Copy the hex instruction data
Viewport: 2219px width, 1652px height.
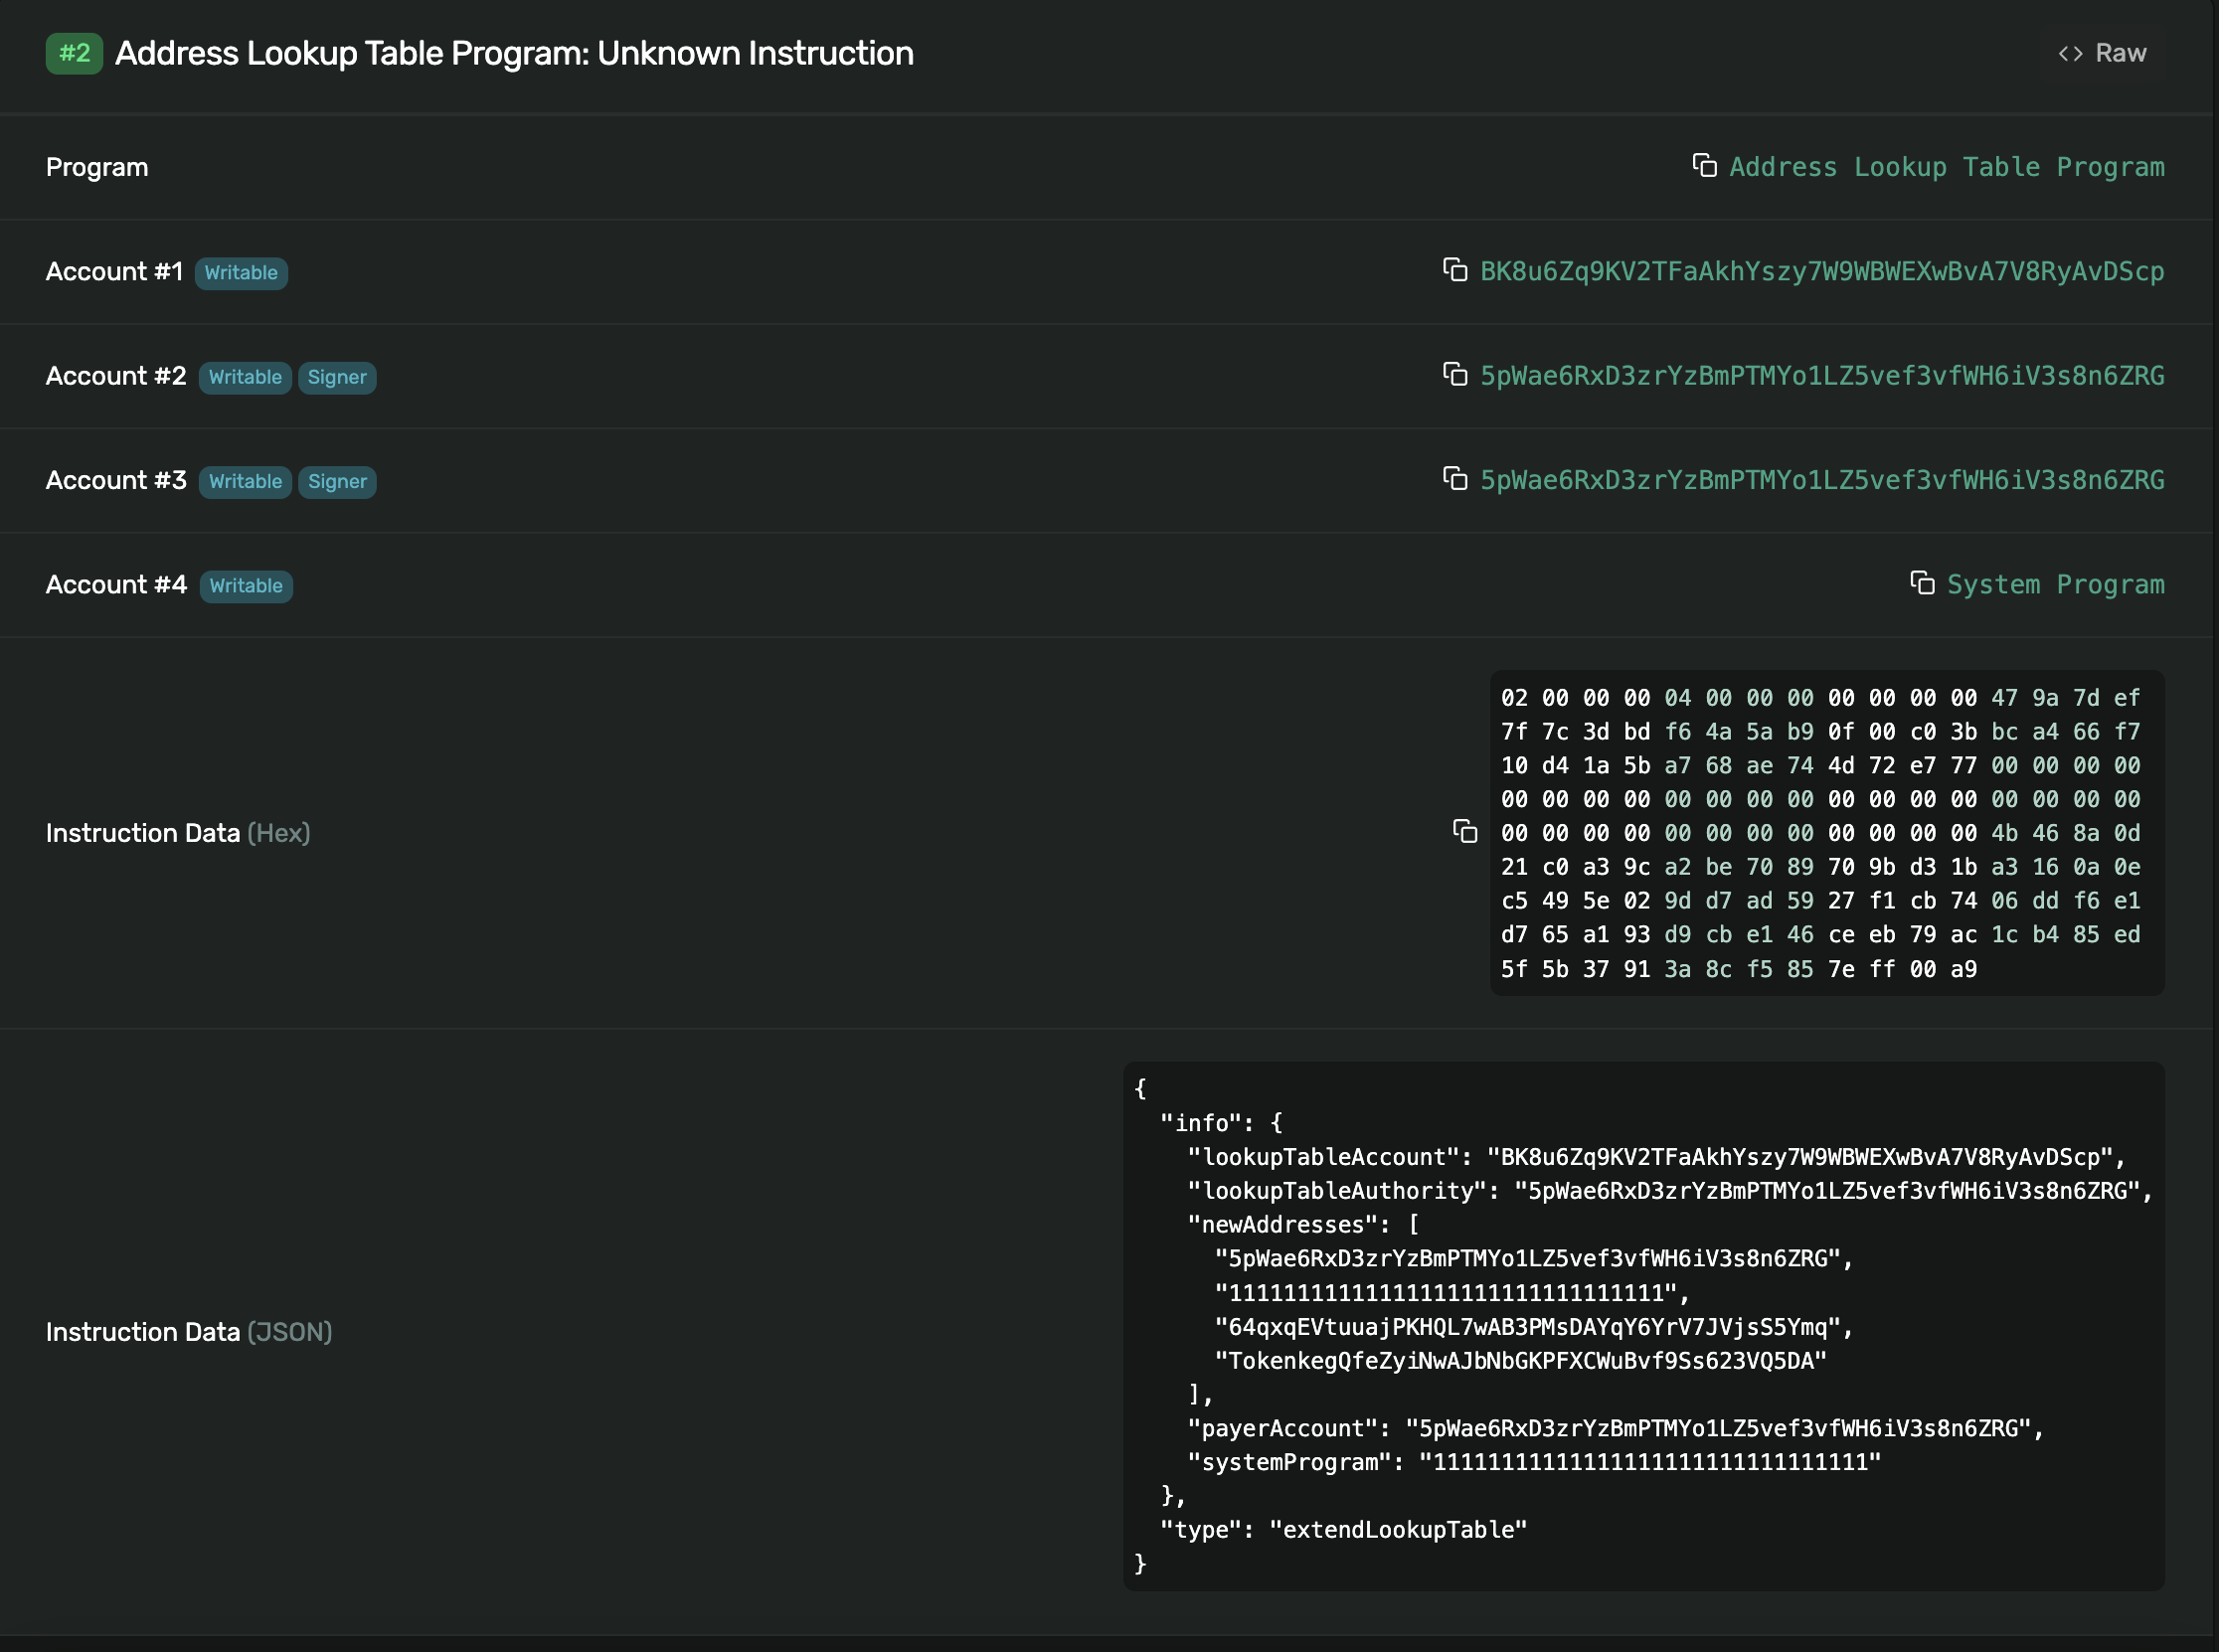click(x=1465, y=831)
